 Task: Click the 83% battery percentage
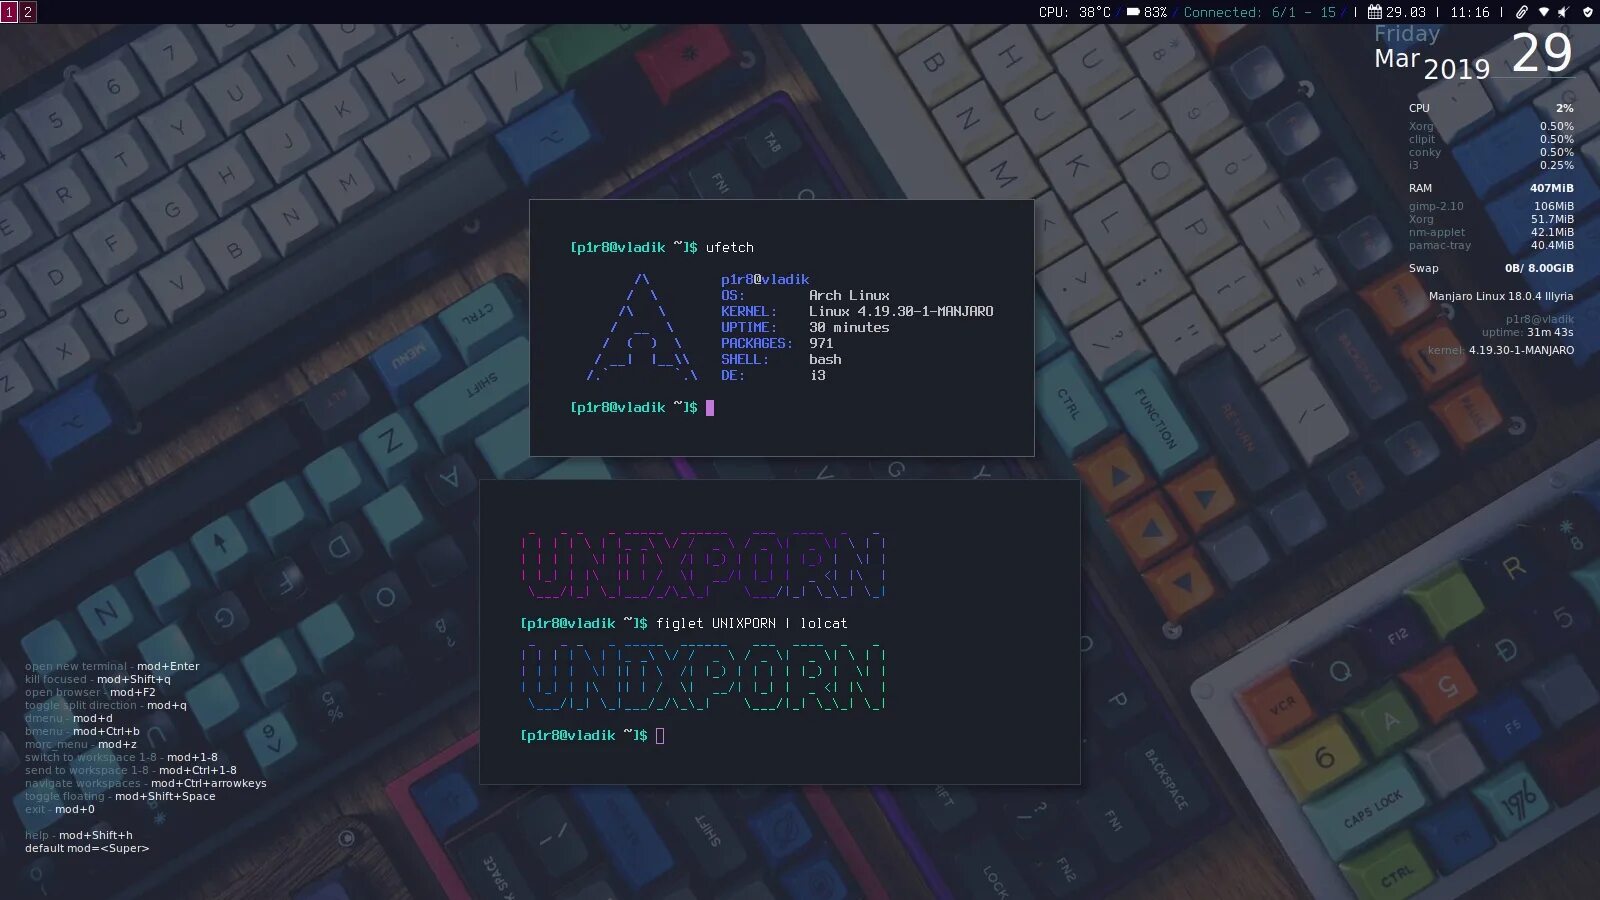coord(1155,12)
